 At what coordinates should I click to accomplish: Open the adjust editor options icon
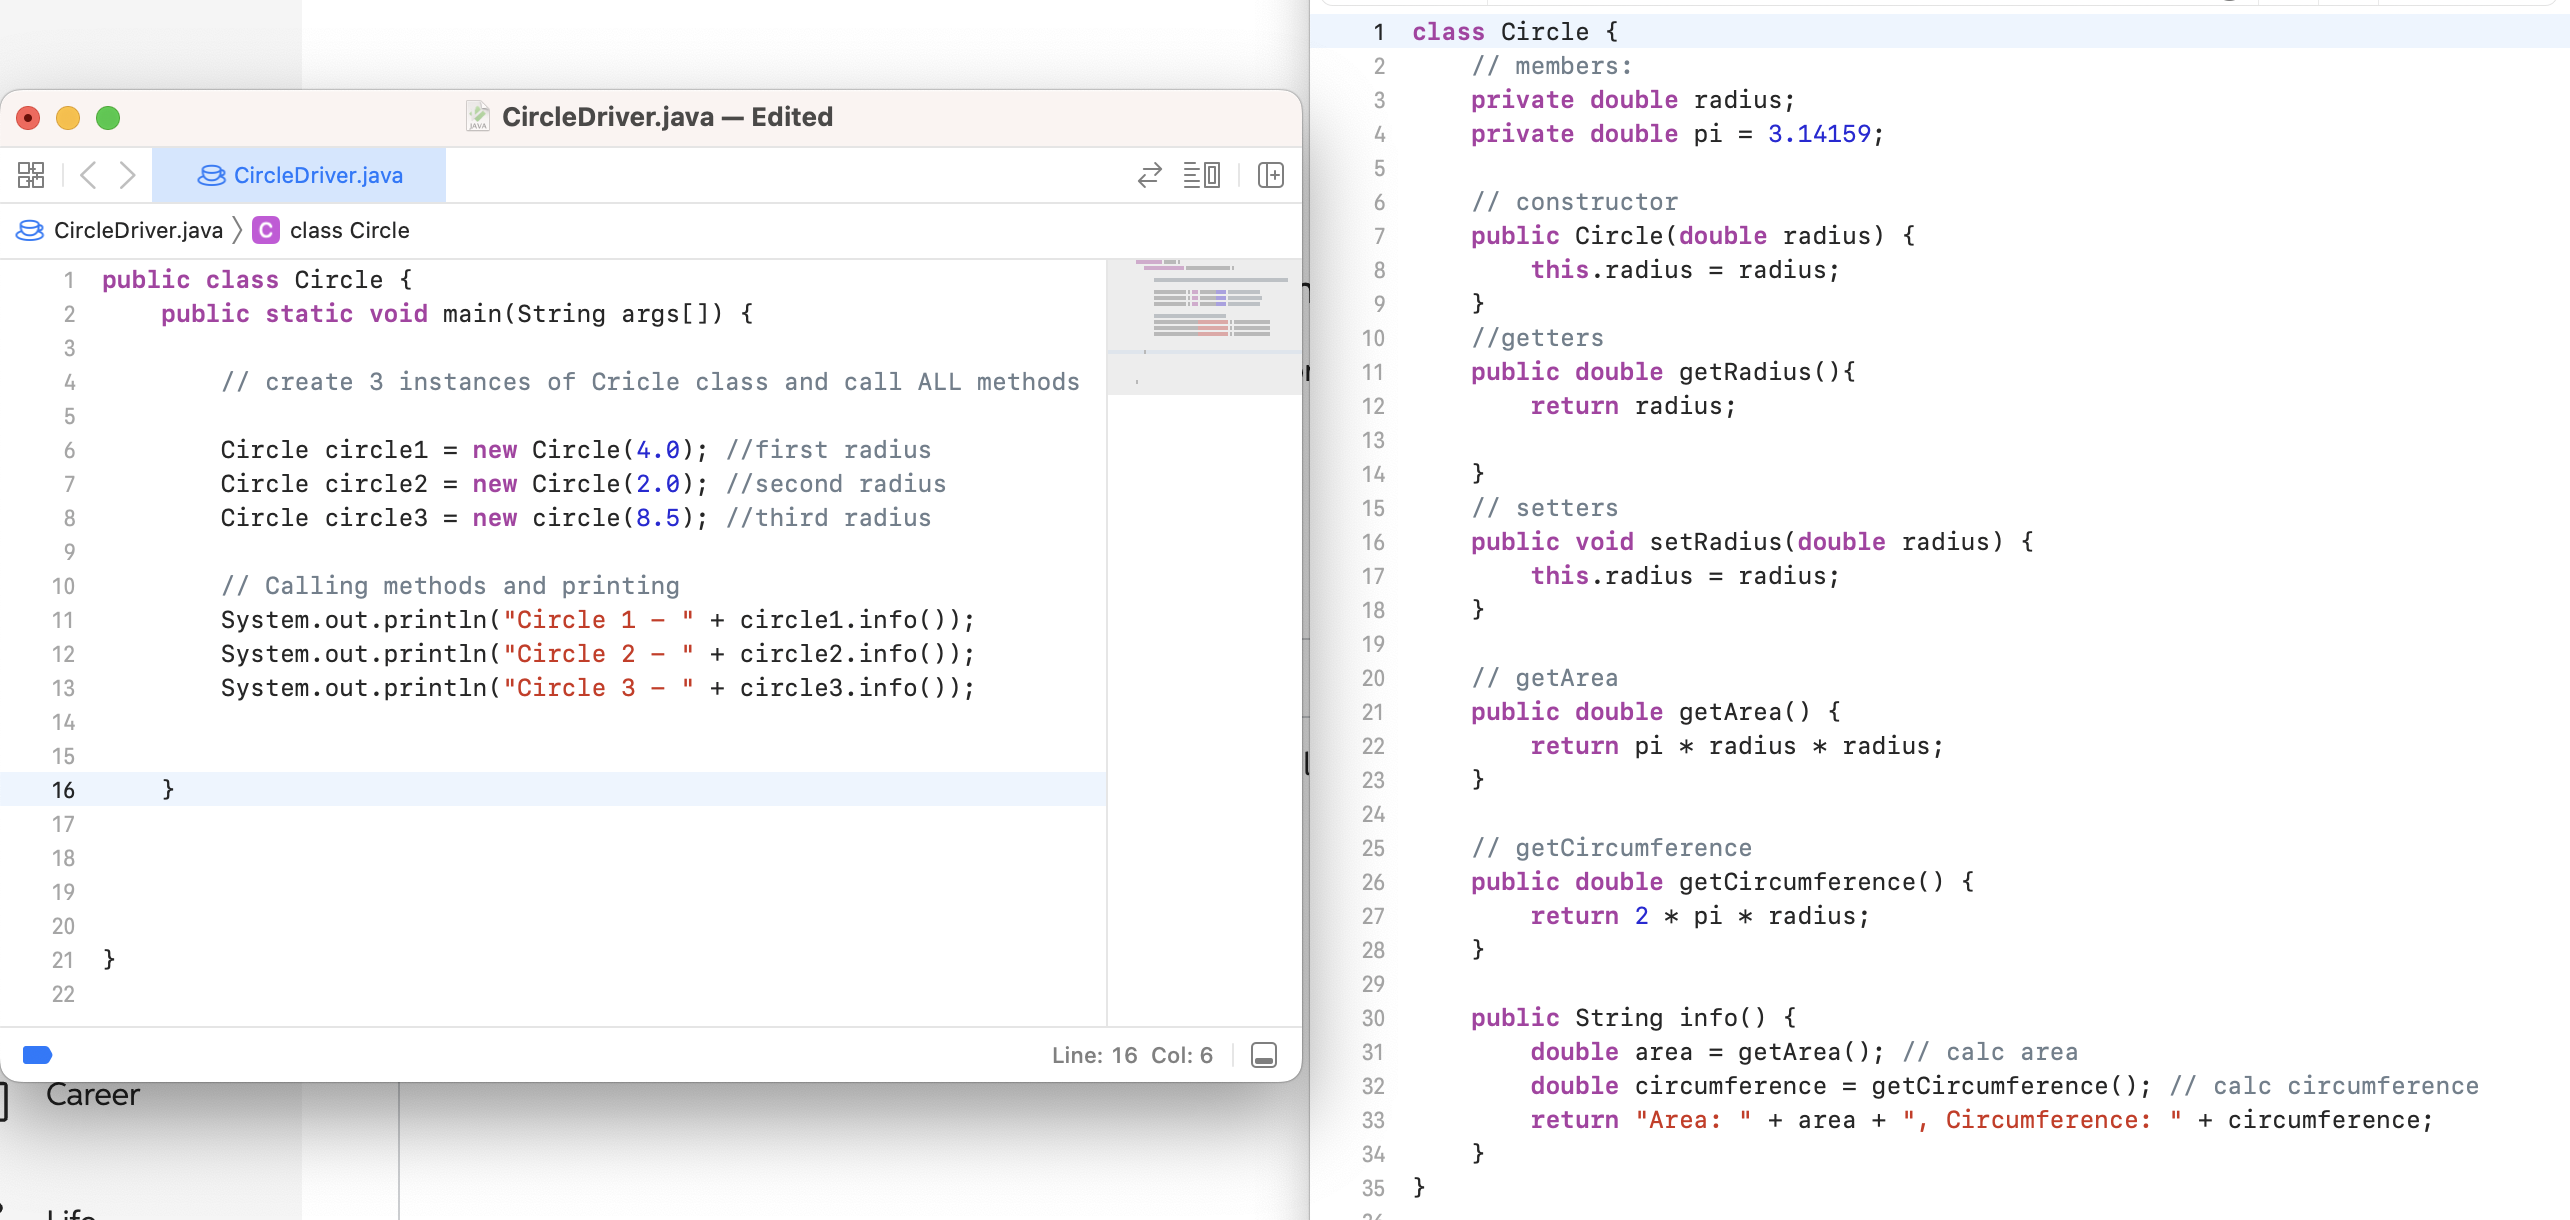[1202, 175]
